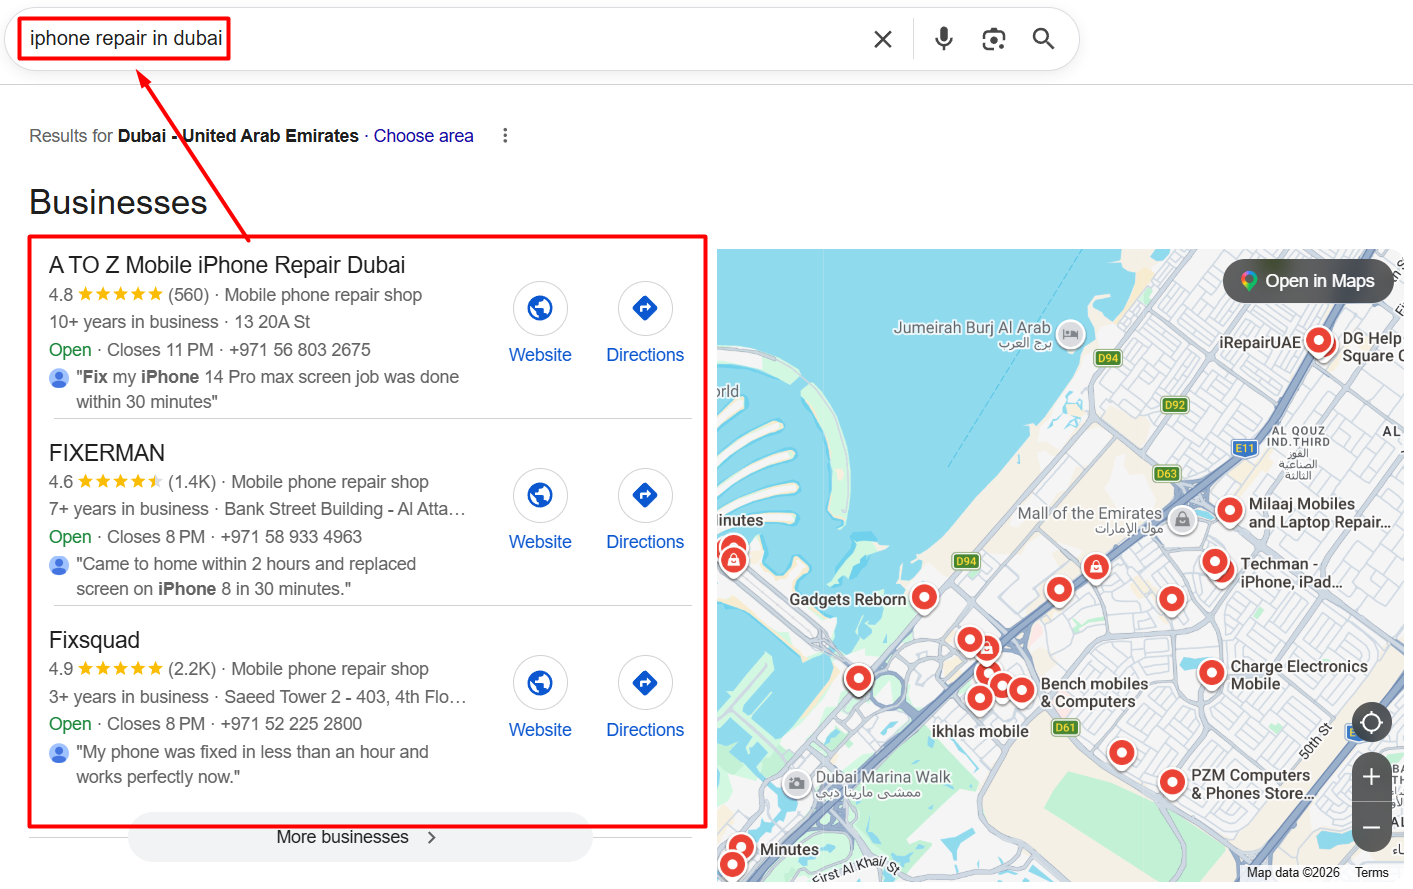Select the Techman iPhone, iPad map pin
The image size is (1413, 889).
(x=1215, y=562)
